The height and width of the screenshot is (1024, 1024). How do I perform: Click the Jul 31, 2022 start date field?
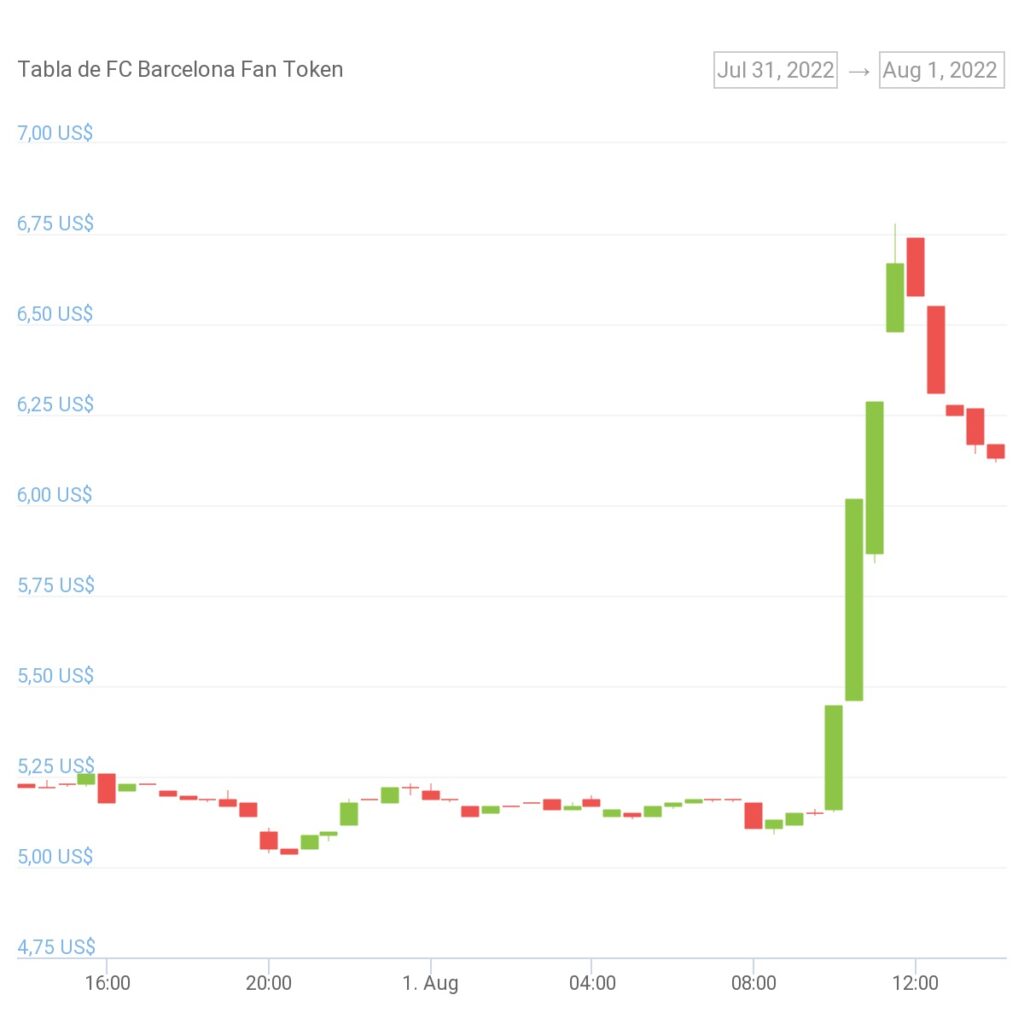[775, 70]
